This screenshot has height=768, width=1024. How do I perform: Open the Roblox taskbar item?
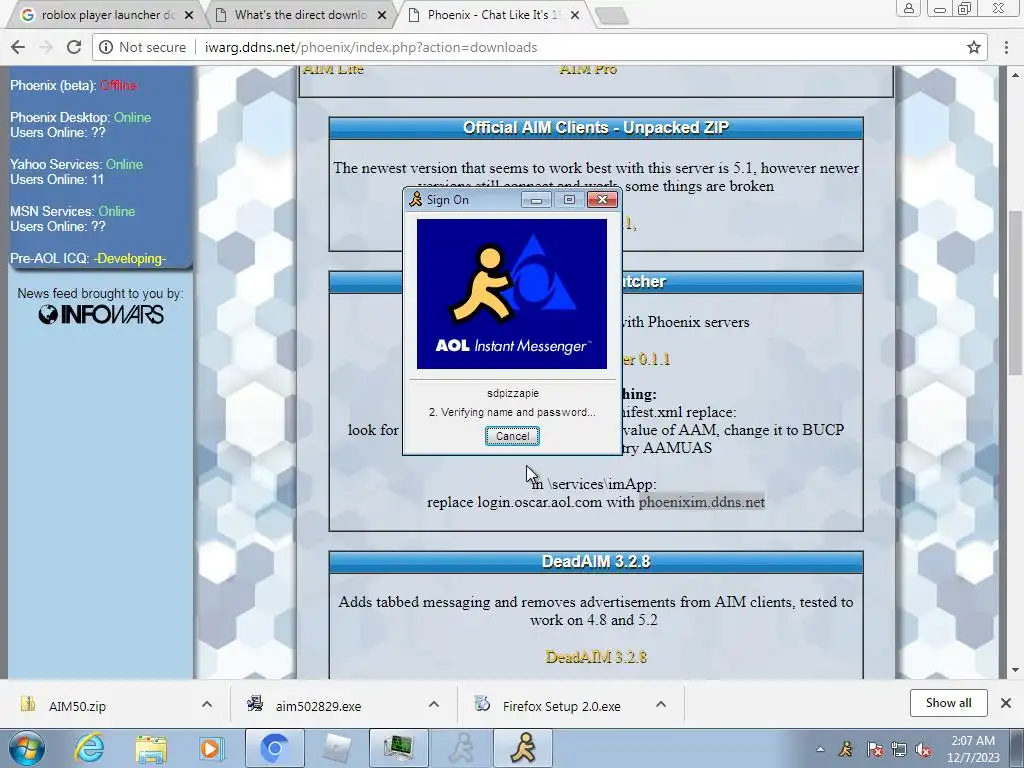pos(337,748)
